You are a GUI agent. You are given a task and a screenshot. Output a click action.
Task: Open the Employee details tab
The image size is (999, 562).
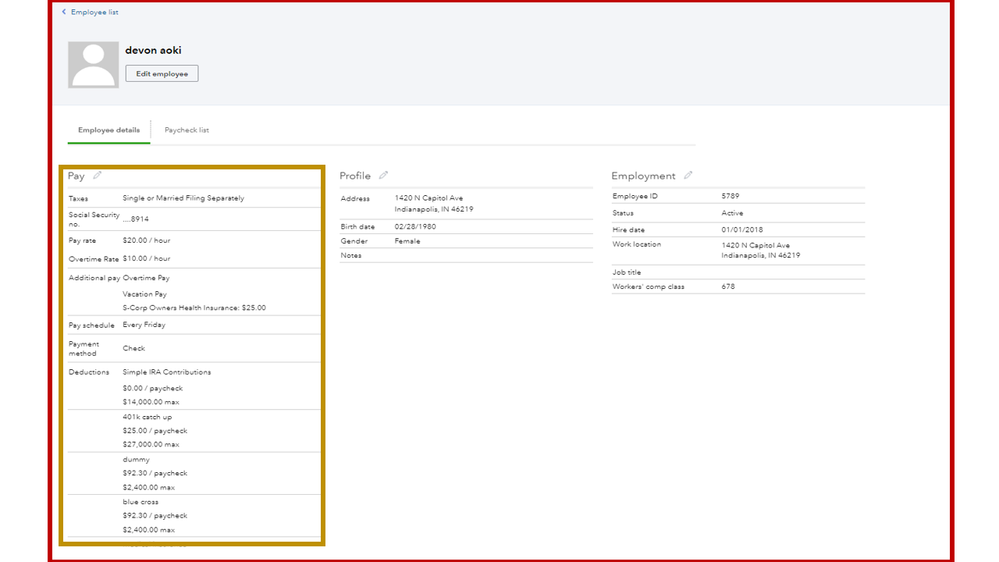(109, 130)
